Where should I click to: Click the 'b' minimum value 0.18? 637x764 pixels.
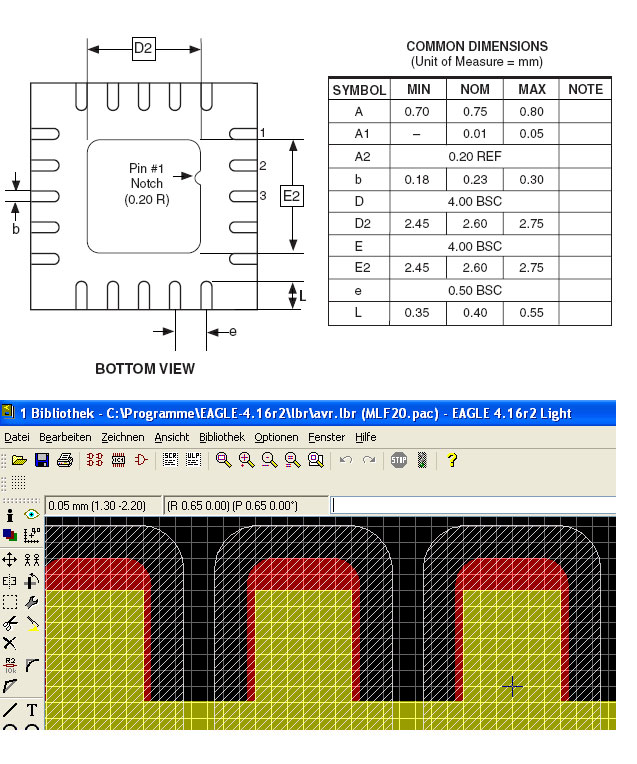pyautogui.click(x=417, y=180)
